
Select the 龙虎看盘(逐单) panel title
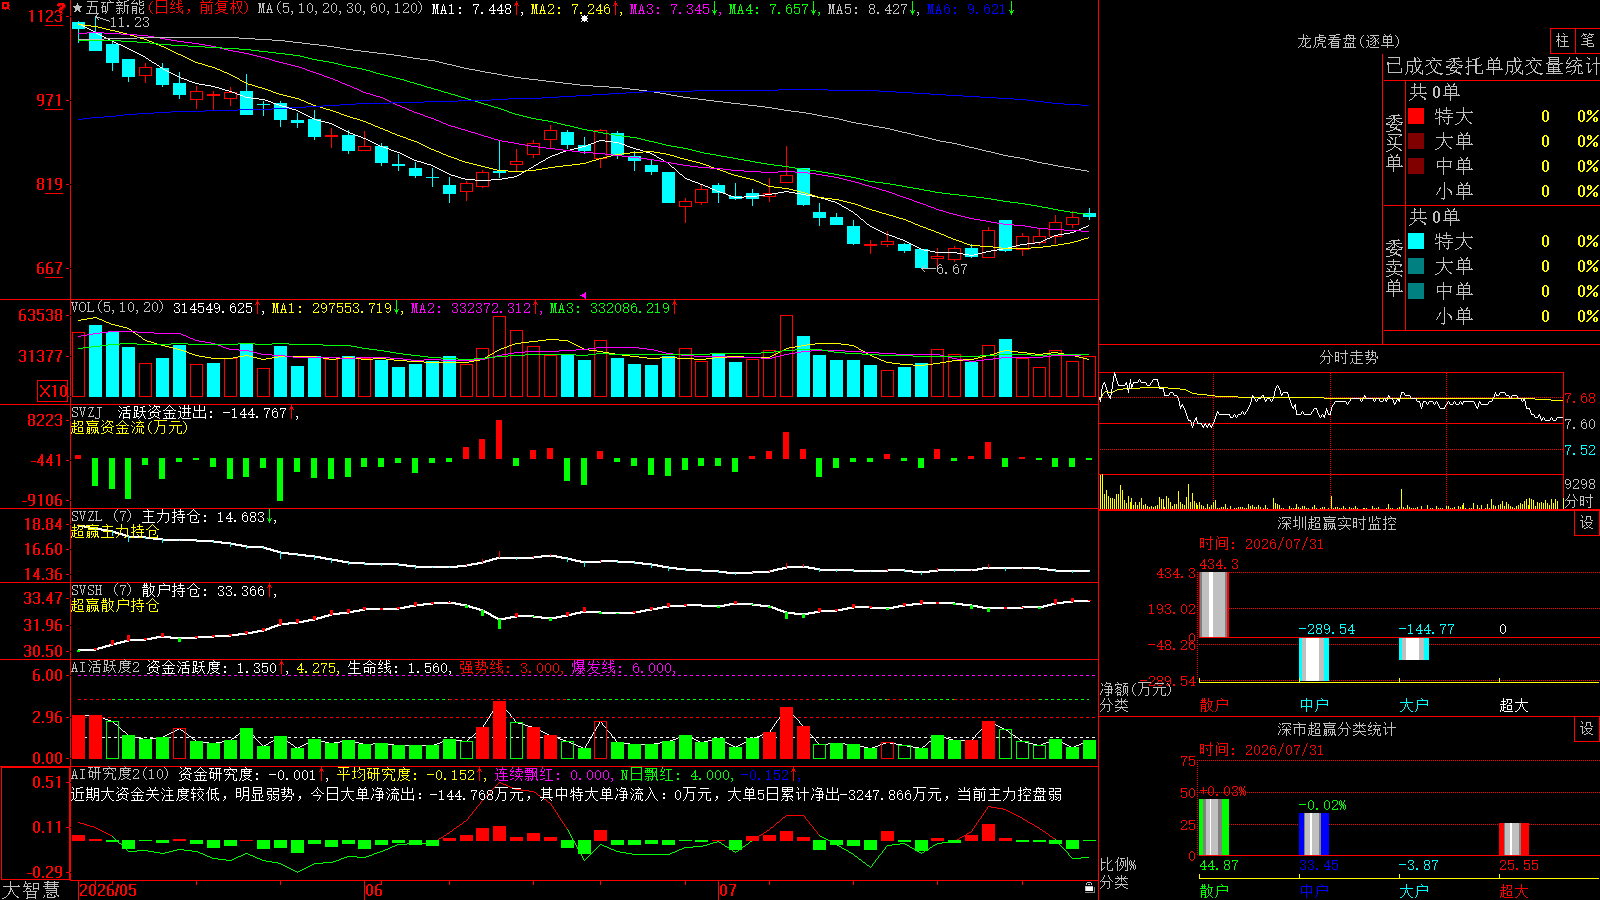click(1348, 41)
